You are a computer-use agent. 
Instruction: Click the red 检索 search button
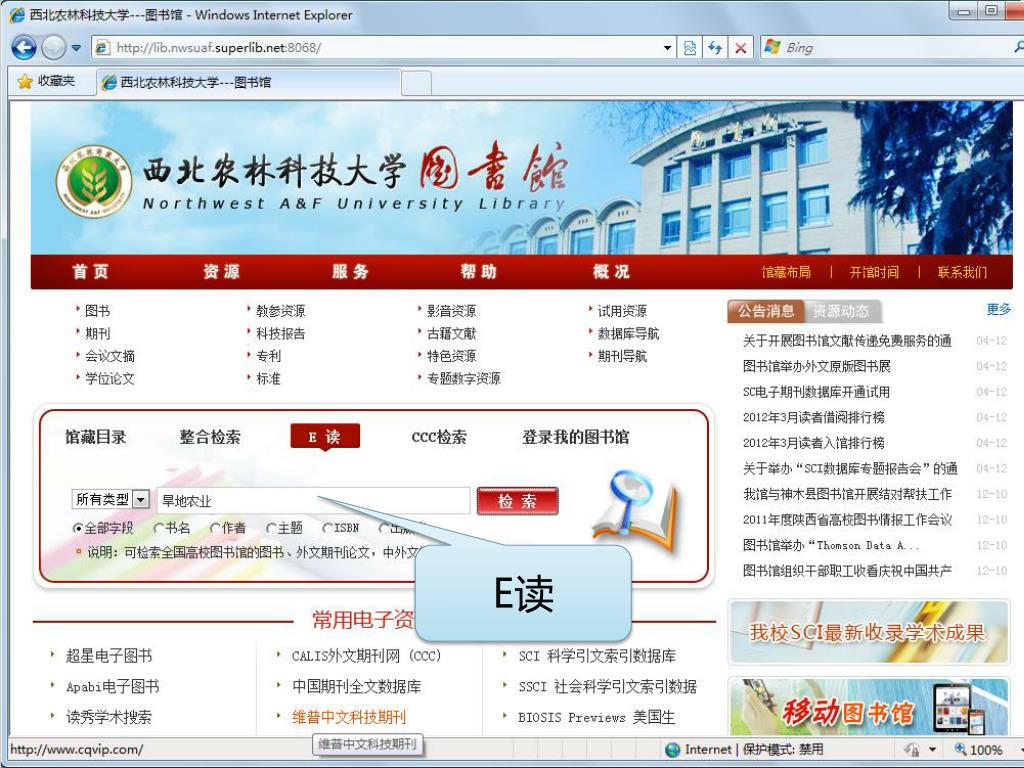click(x=517, y=501)
